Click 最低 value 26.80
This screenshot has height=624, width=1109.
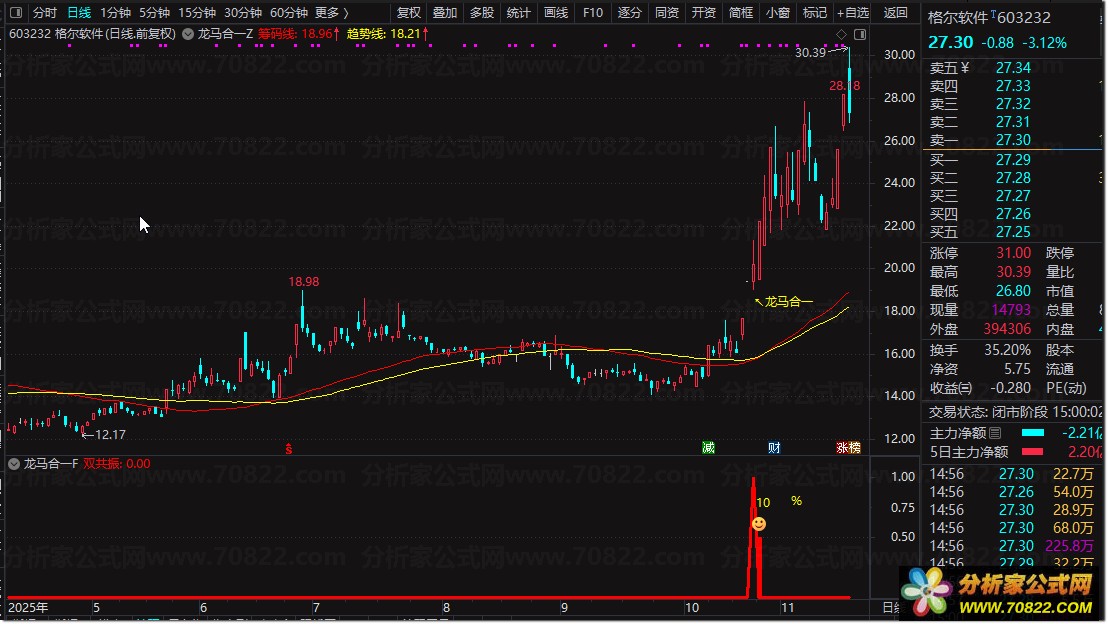[1014, 291]
